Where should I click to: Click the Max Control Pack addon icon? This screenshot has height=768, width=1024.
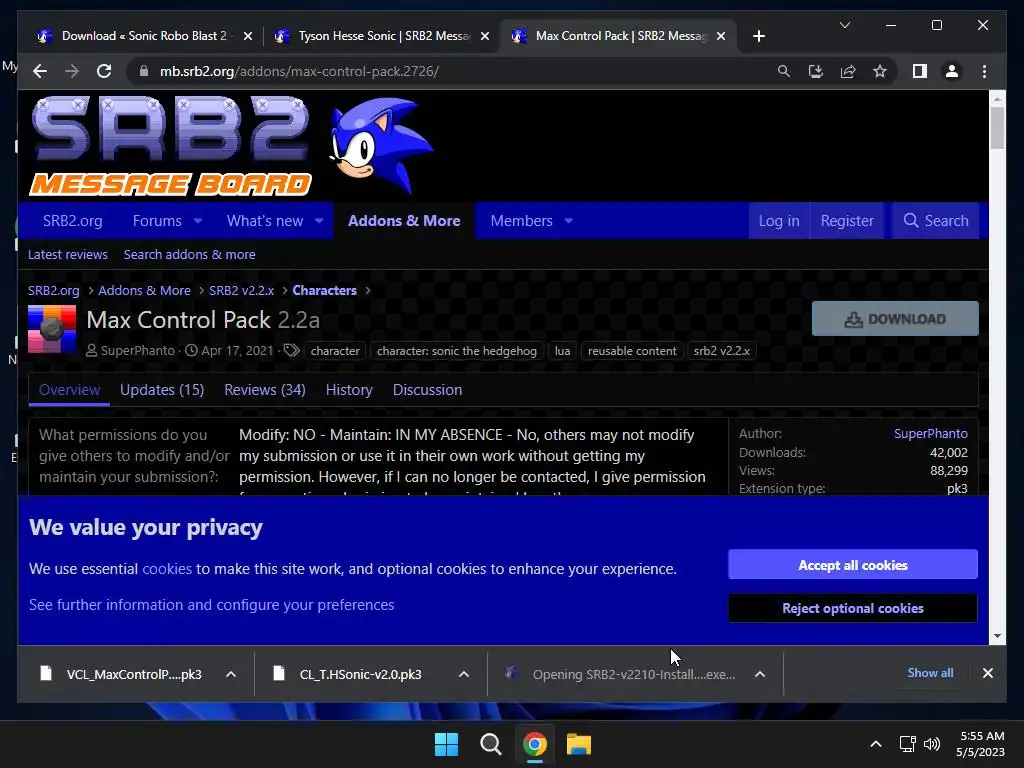click(52, 329)
